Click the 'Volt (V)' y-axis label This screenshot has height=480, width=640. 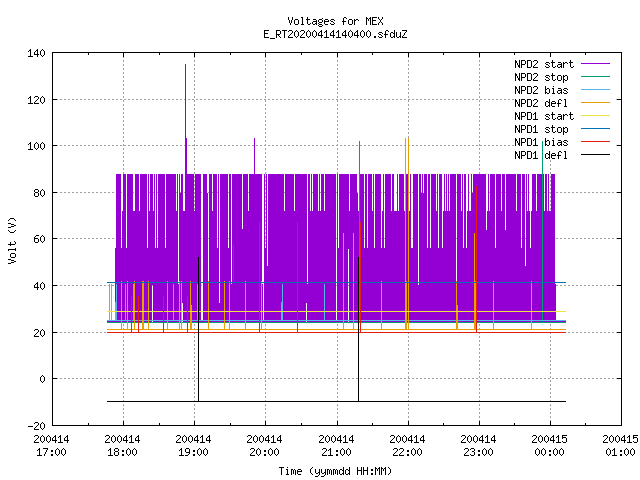click(x=13, y=240)
